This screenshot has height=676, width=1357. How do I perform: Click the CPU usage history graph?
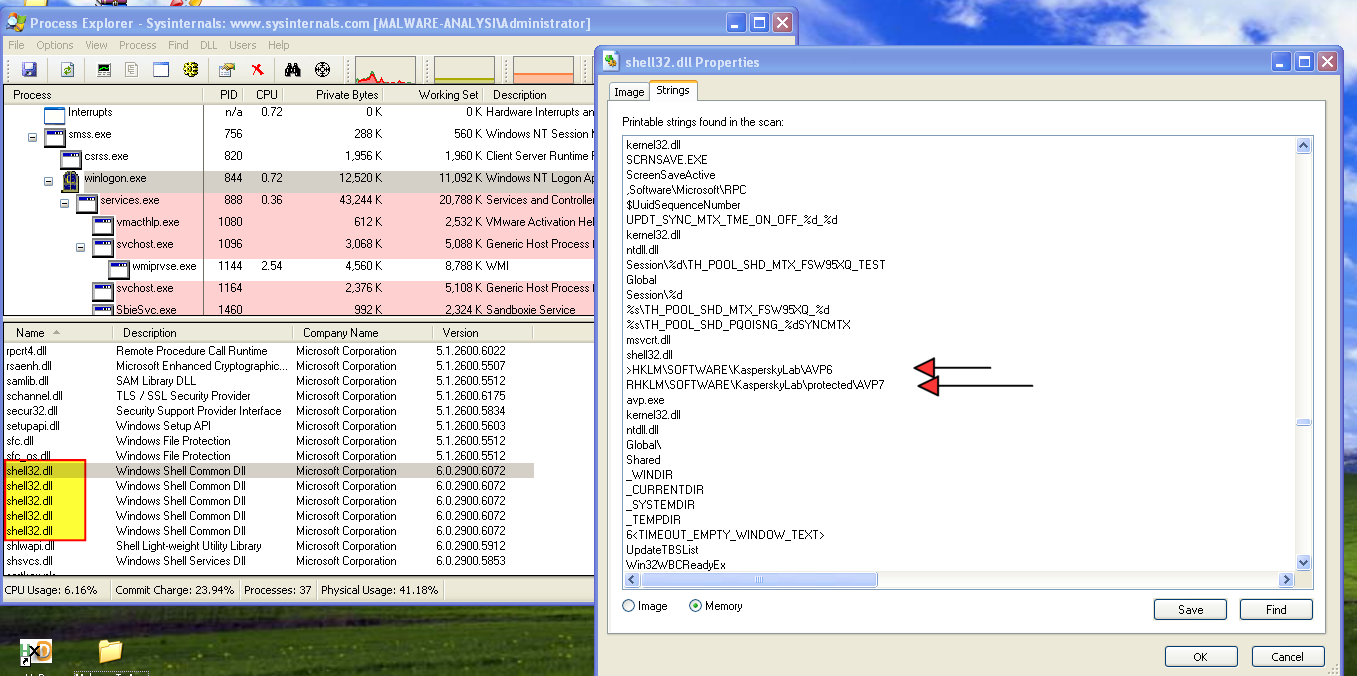click(x=385, y=69)
